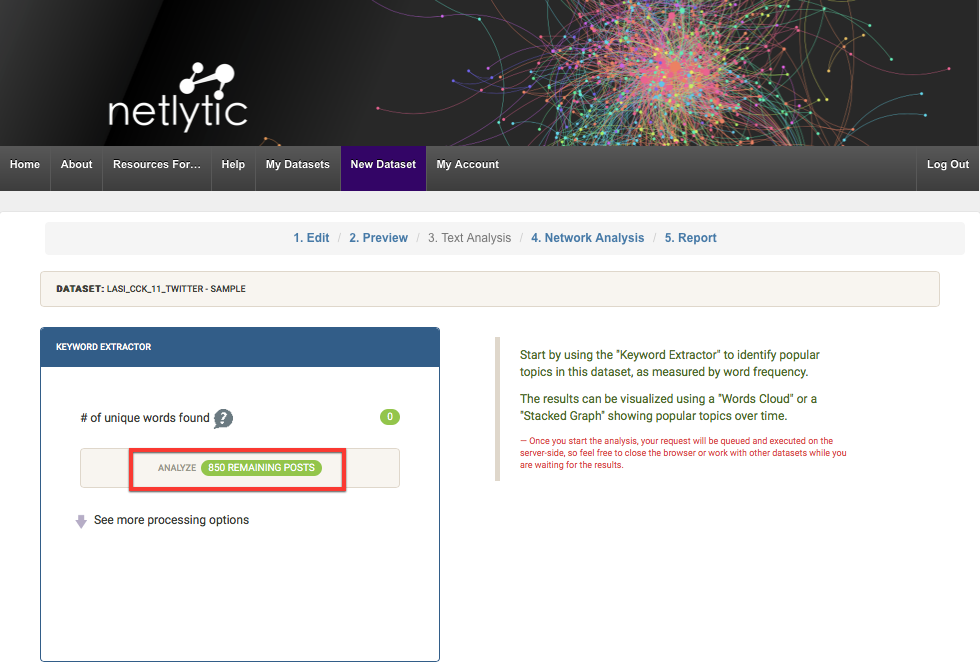
Task: Open the "5. Report" step
Action: 690,237
